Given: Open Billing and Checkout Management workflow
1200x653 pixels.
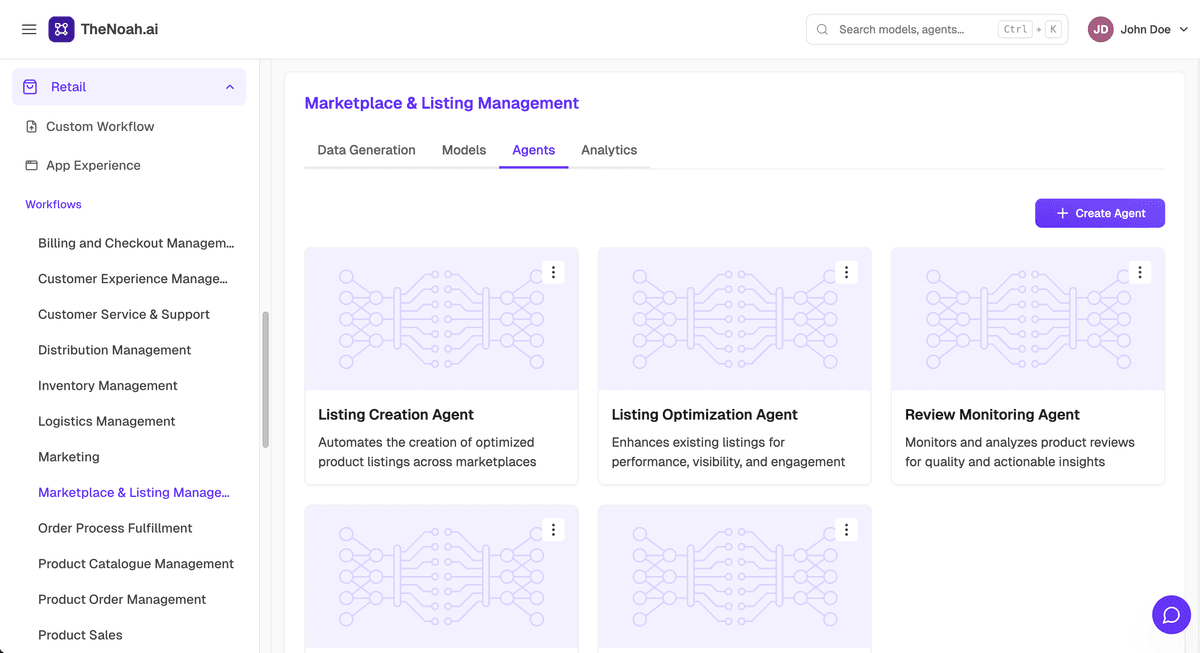Looking at the screenshot, I should [136, 243].
